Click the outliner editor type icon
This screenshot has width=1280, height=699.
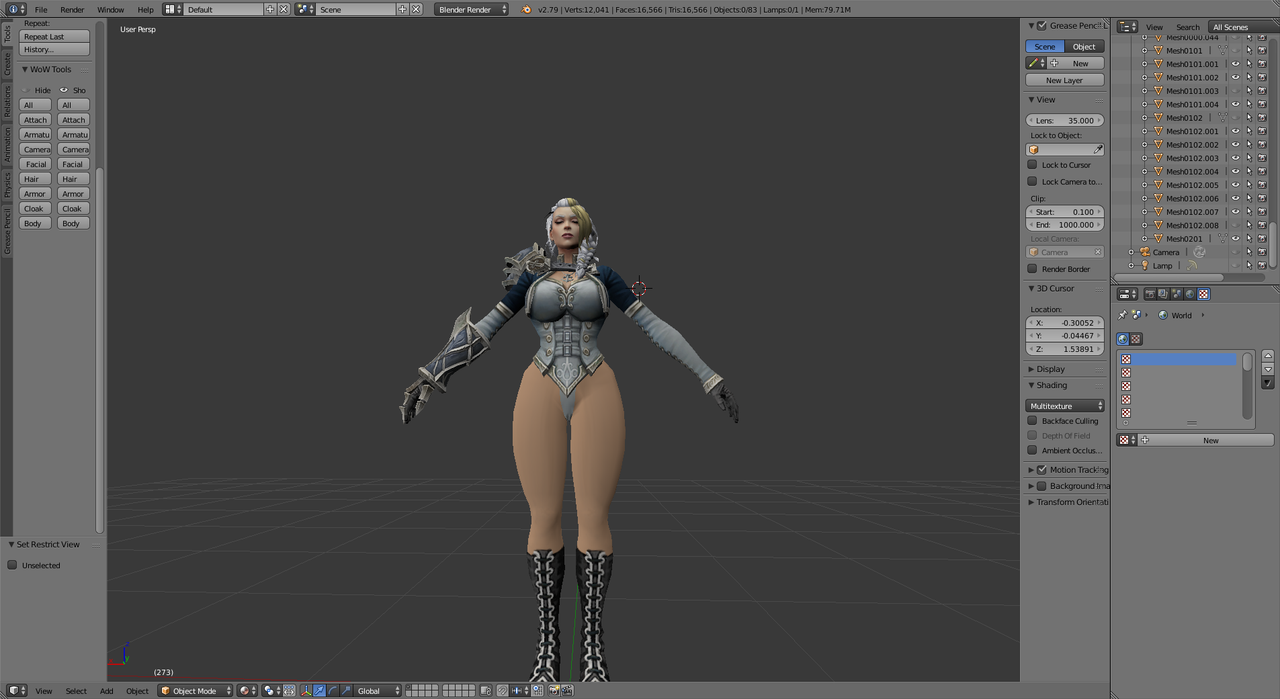click(x=1127, y=27)
